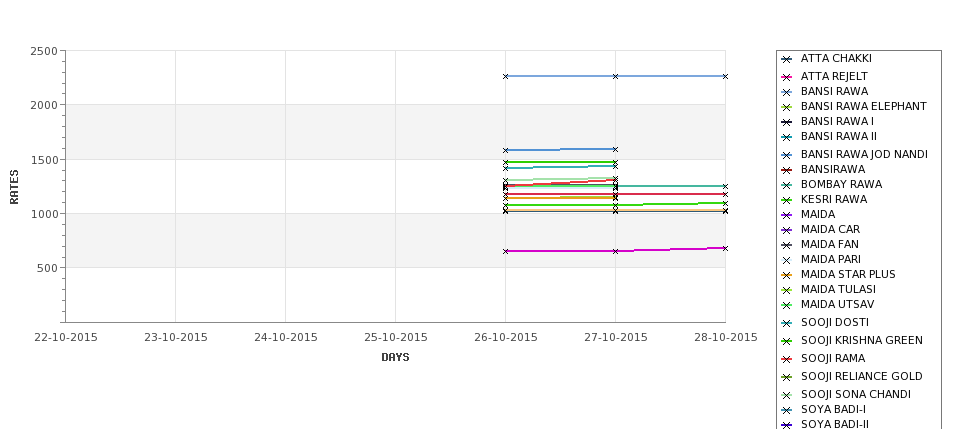The height and width of the screenshot is (429, 975).
Task: Click the top blue line's 28-10-2015 data point
Action: pos(725,76)
